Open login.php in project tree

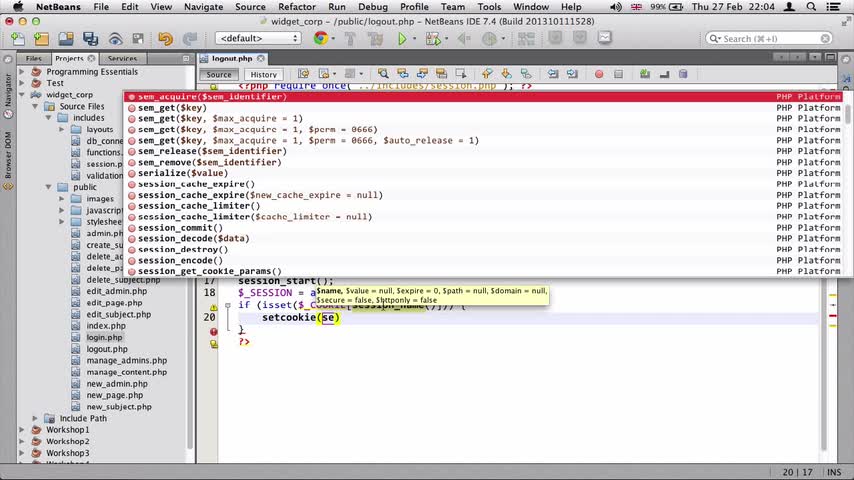pyautogui.click(x=105, y=337)
